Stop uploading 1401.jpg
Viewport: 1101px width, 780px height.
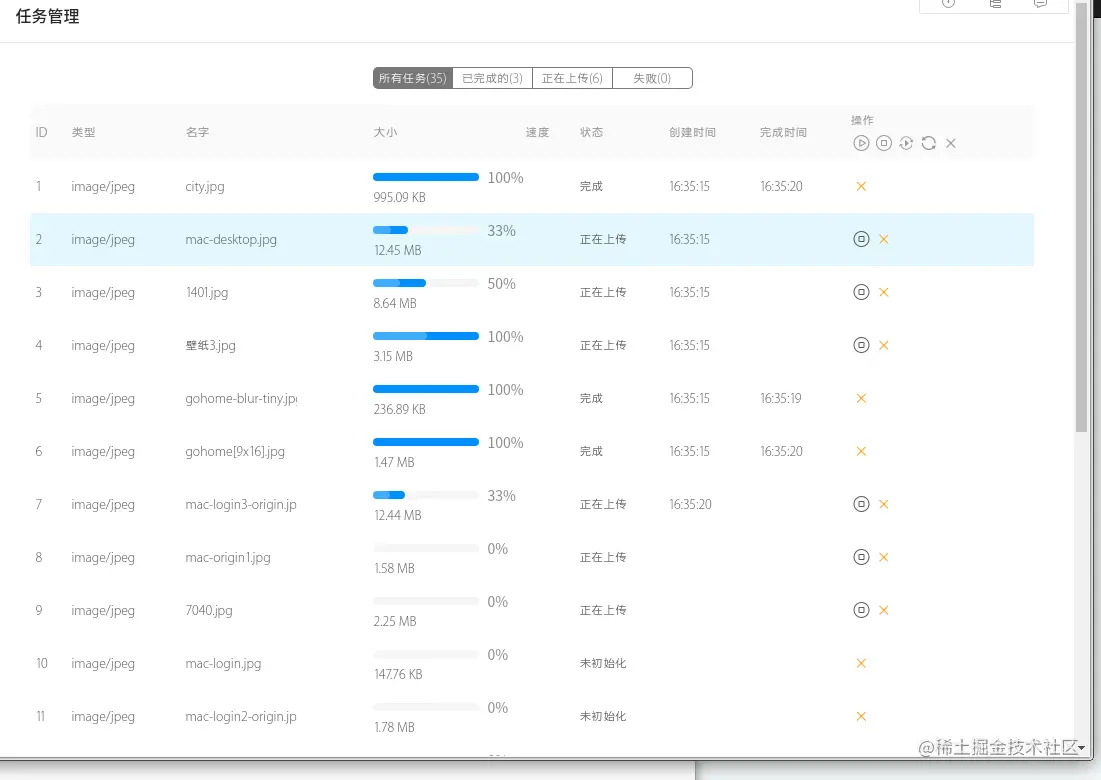tap(861, 292)
